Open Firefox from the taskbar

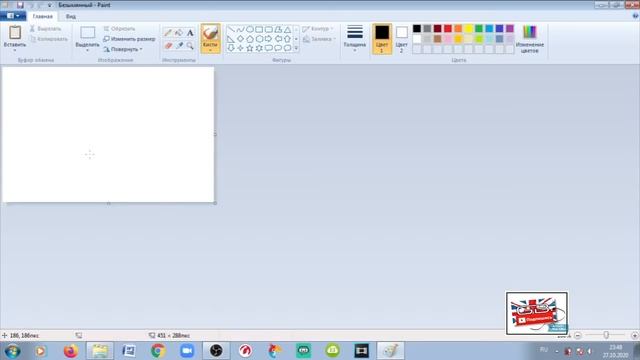[71, 351]
